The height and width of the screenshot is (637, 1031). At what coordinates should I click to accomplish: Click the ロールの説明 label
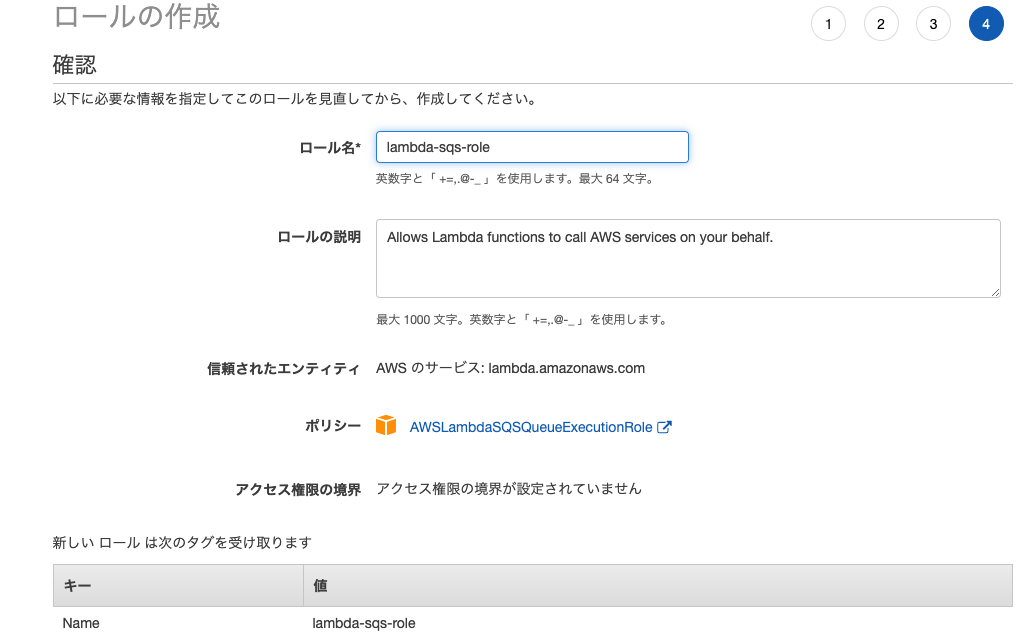(x=319, y=237)
